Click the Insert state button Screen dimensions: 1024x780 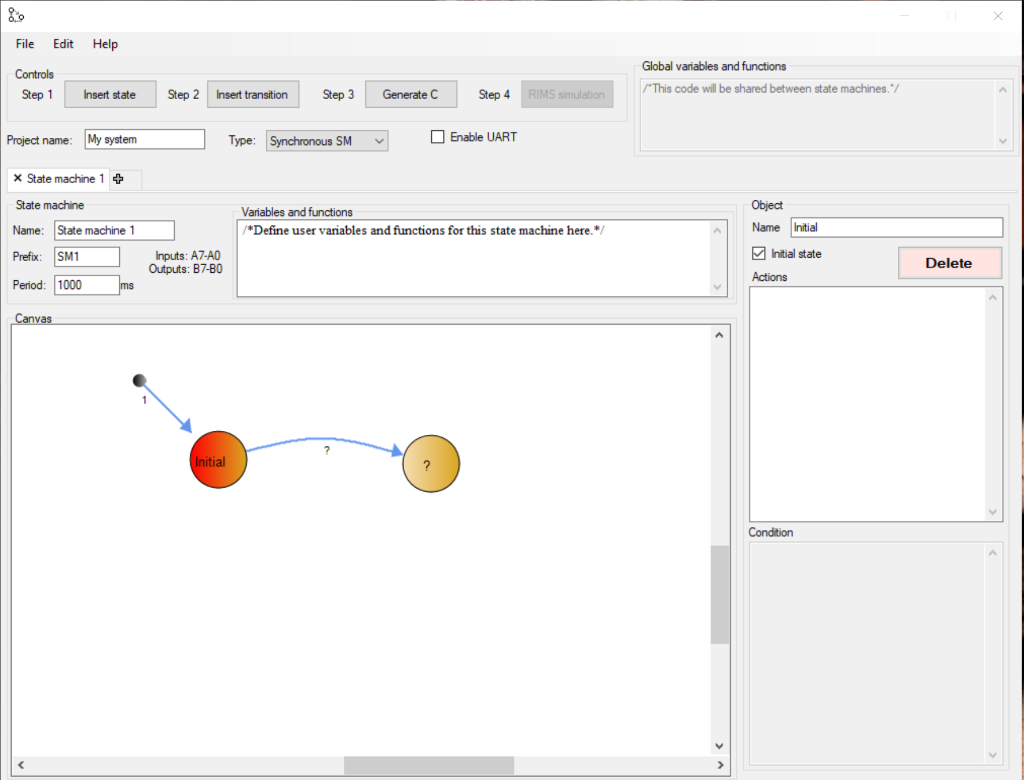[x=110, y=94]
